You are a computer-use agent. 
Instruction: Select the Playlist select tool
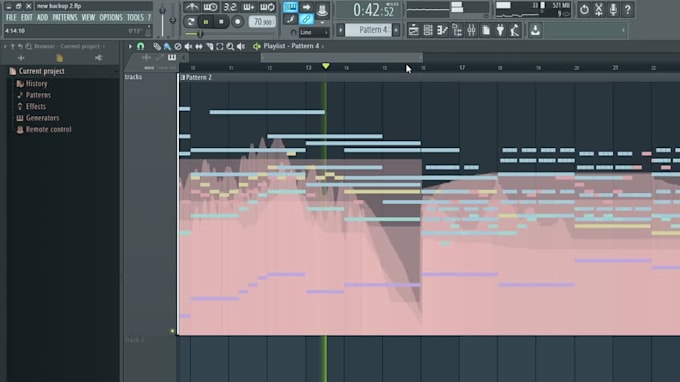tap(219, 46)
